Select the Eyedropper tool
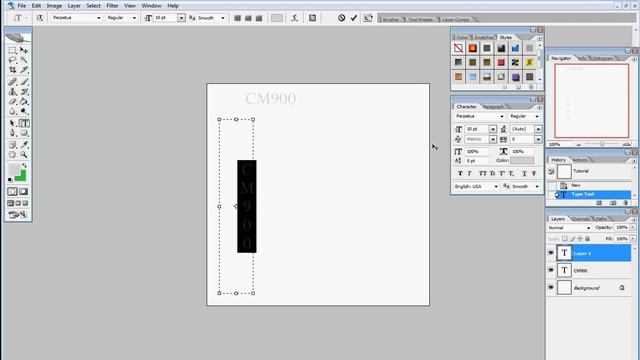Viewport: 640px width, 360px height. [24, 144]
